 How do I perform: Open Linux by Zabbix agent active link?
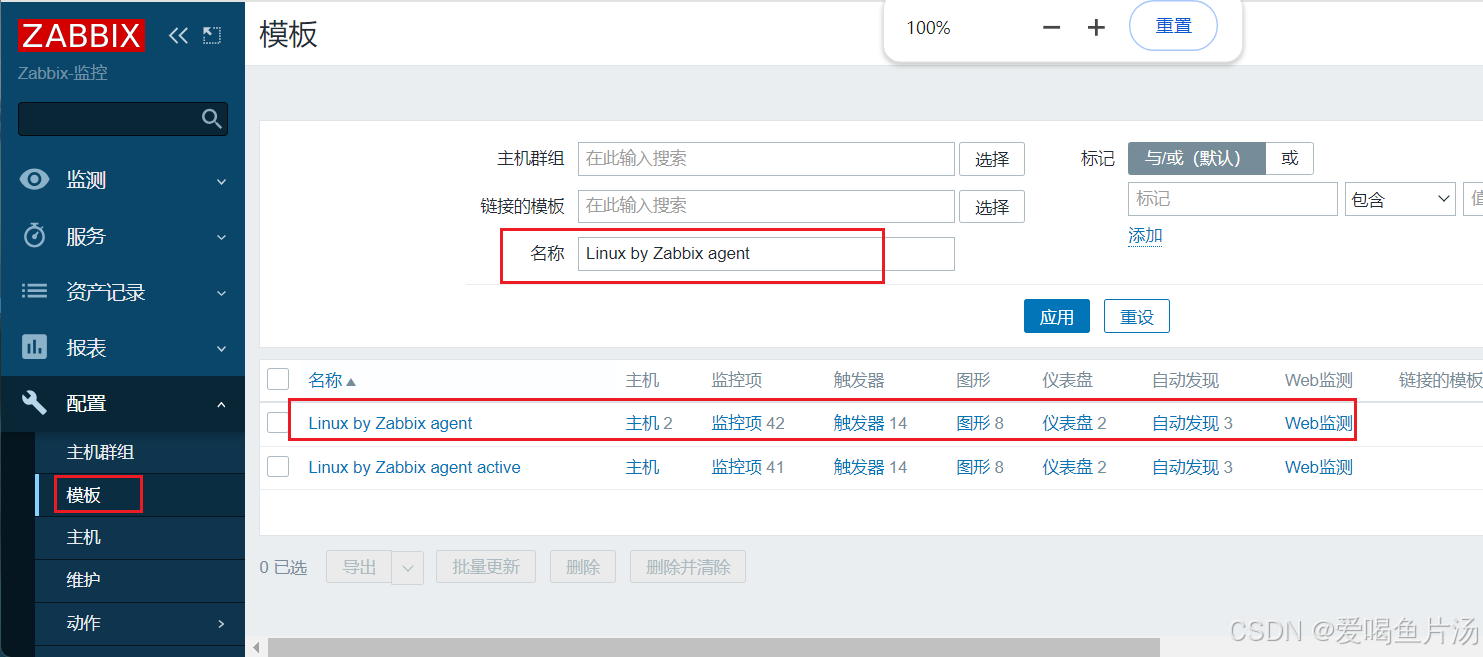(414, 467)
